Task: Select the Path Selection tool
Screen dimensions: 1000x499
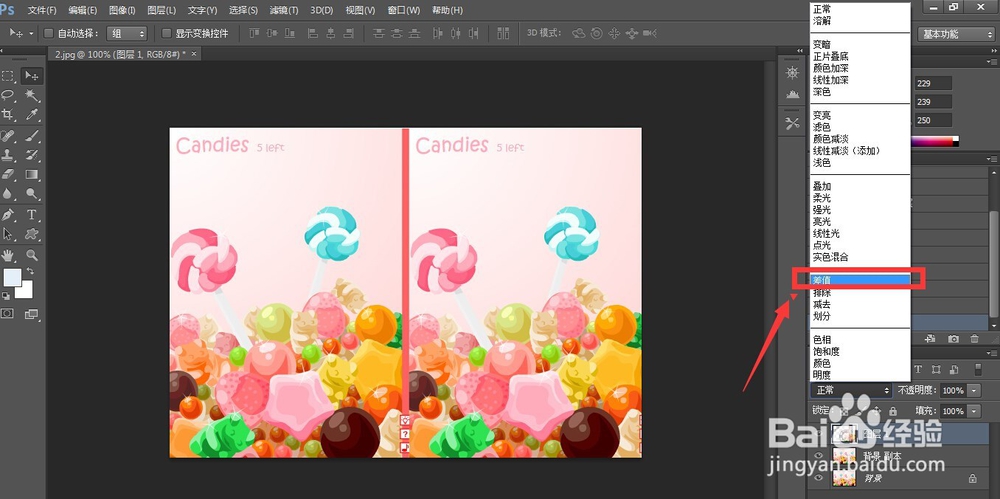Action: [8, 234]
